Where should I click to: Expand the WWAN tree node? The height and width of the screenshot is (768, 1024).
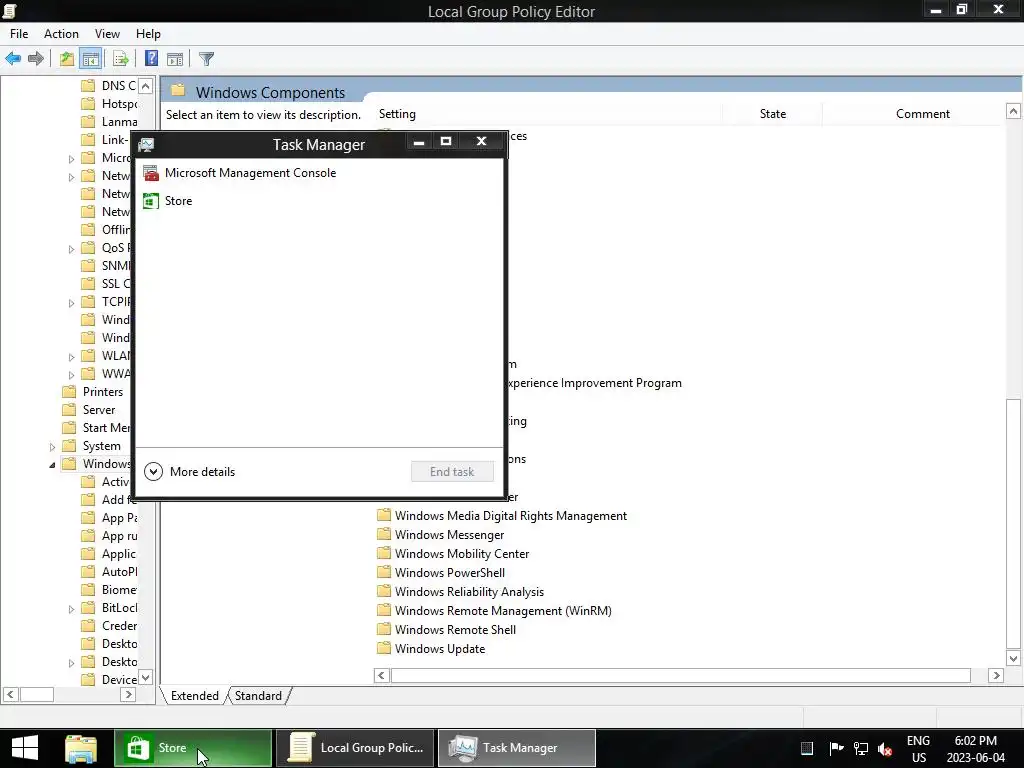(71, 375)
